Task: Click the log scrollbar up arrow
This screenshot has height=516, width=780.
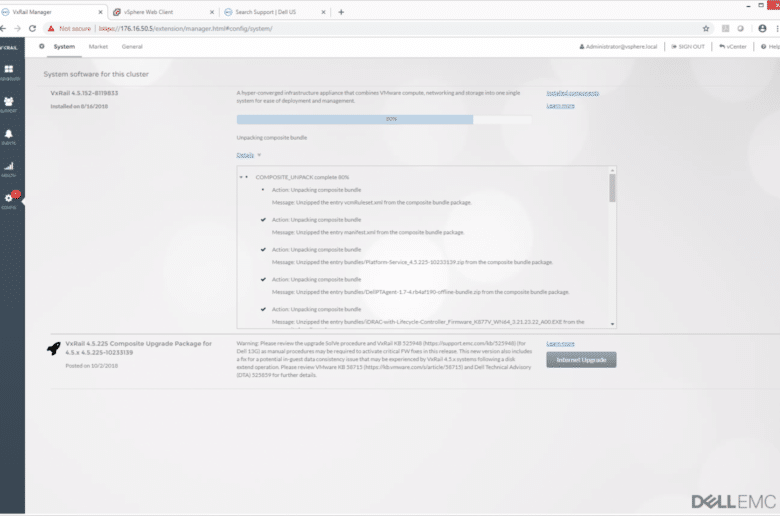Action: [612, 170]
